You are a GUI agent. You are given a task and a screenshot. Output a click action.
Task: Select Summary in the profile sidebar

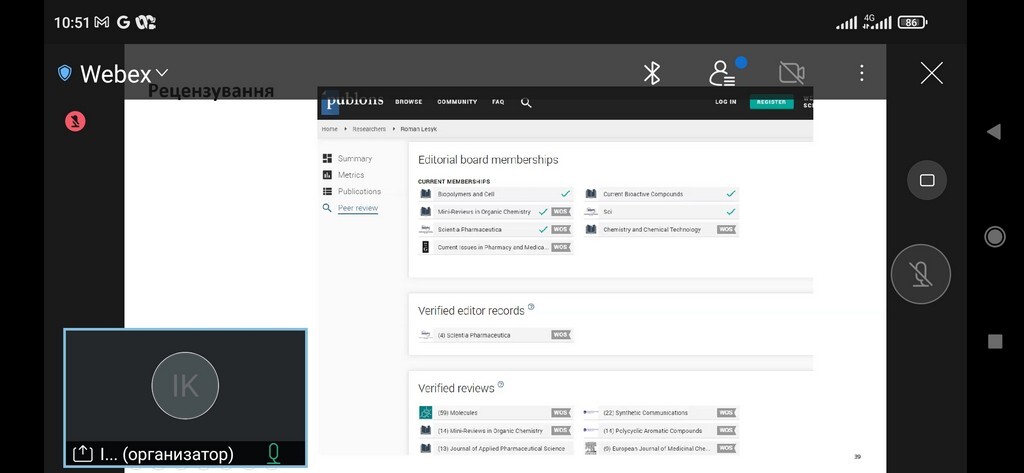pyautogui.click(x=355, y=159)
